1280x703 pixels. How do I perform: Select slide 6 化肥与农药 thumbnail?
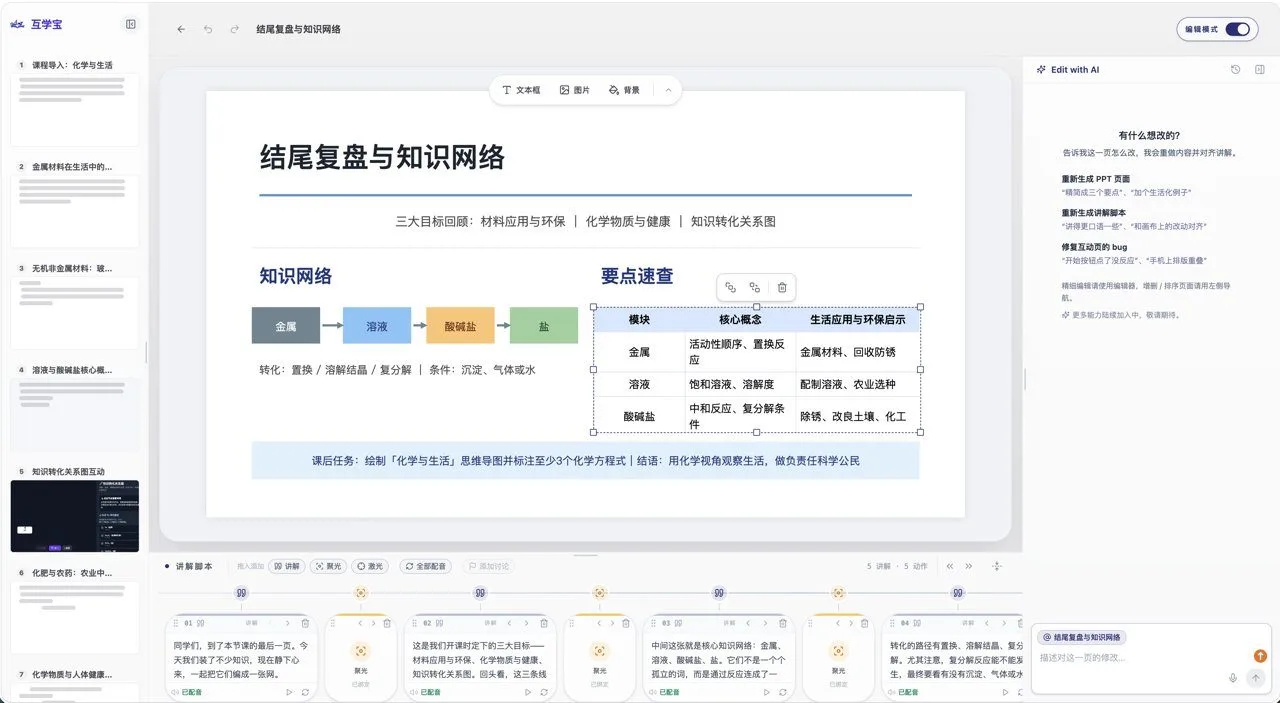click(x=75, y=618)
